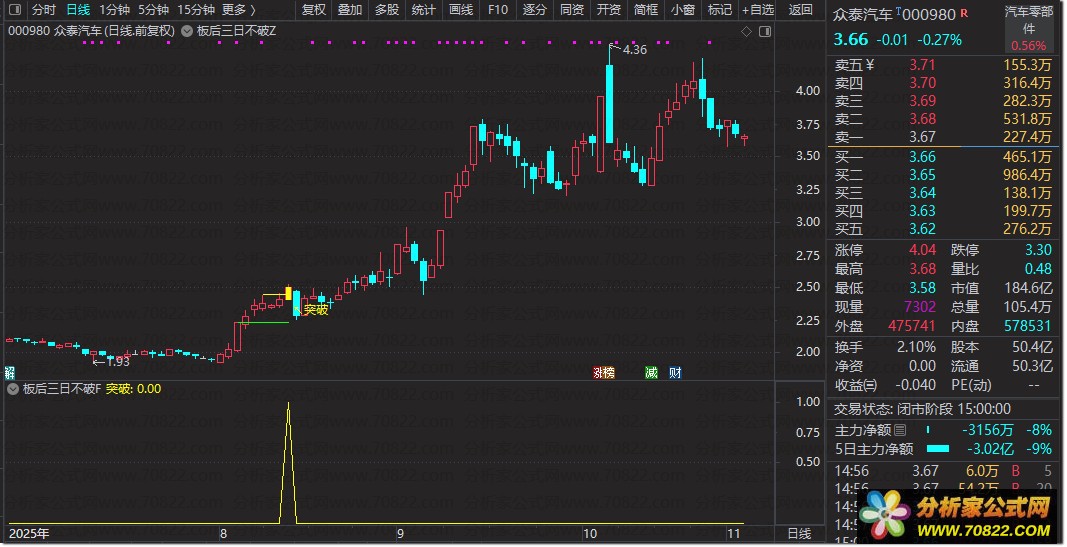Expand the 更多 periods dropdown
The image size is (1067, 547).
[240, 10]
